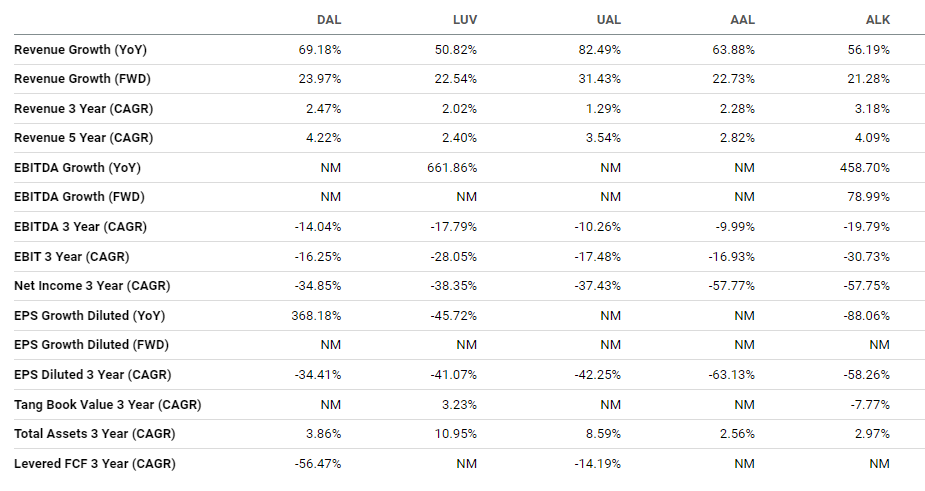The image size is (925, 491).
Task: Click the Revenue Growth (YoY) row label
Action: point(80,50)
